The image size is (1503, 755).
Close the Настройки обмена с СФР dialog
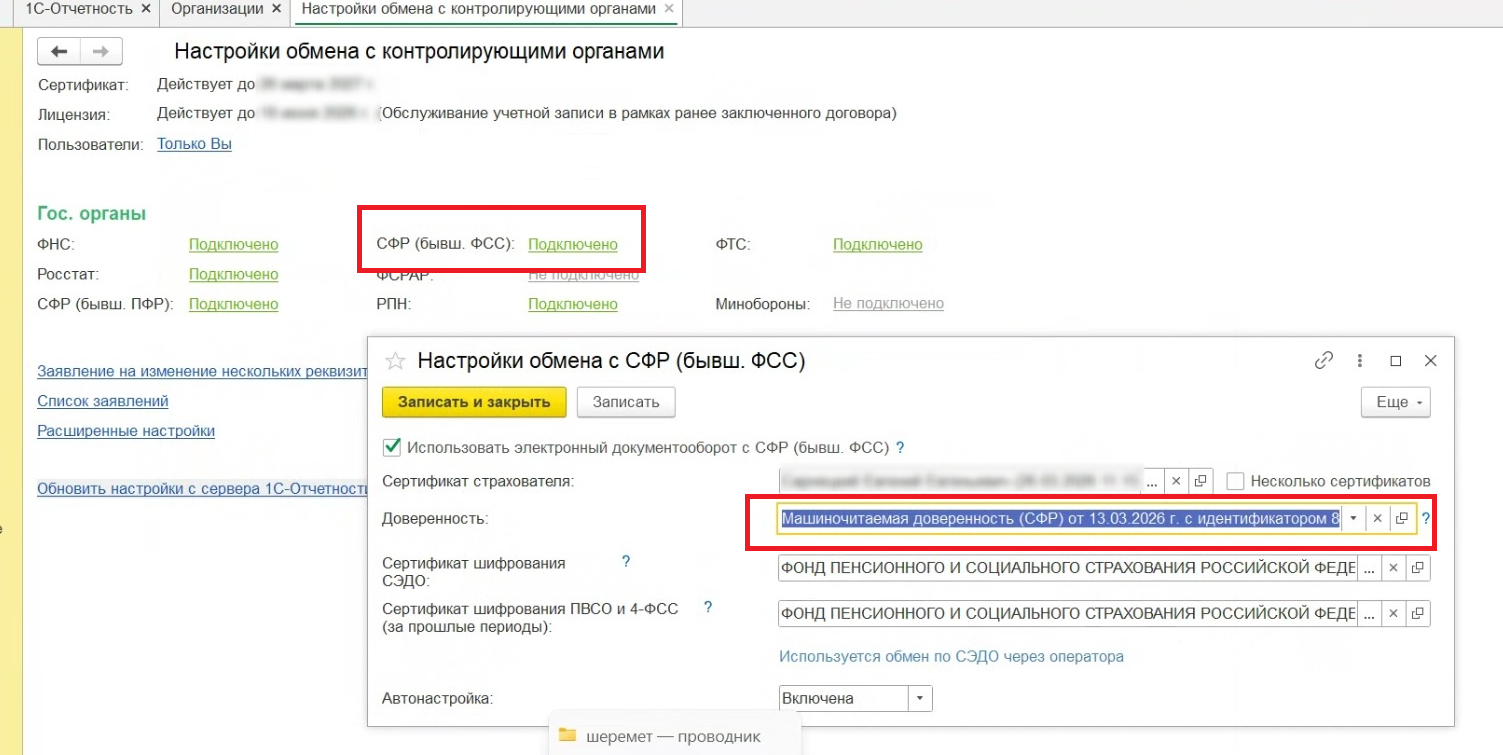click(x=1430, y=360)
